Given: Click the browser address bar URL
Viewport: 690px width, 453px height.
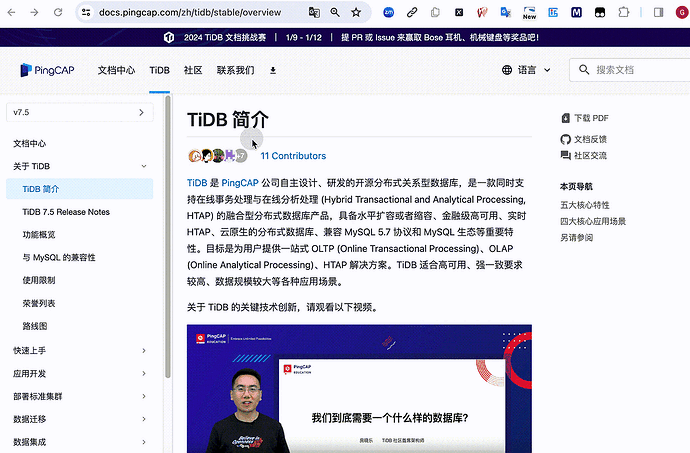Looking at the screenshot, I should (x=190, y=12).
